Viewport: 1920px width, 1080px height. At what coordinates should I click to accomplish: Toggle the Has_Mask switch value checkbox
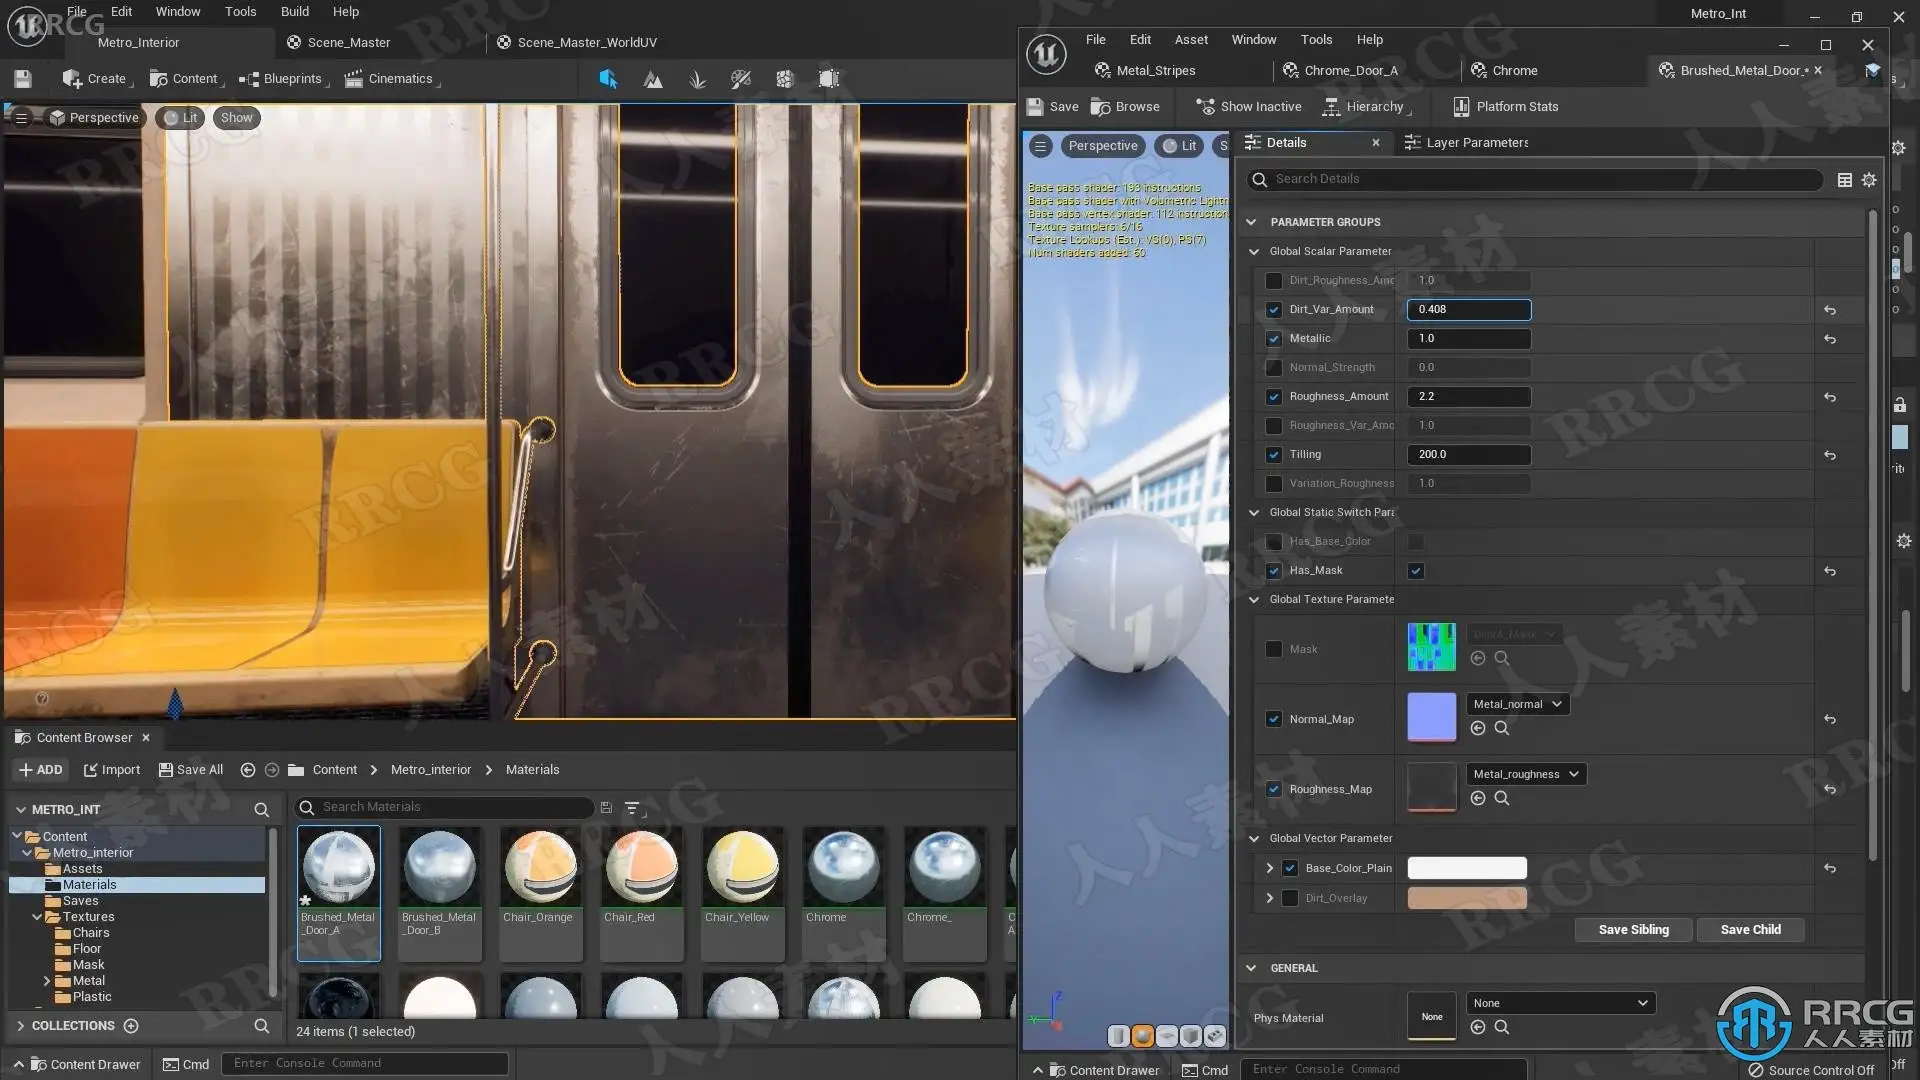coord(1415,571)
